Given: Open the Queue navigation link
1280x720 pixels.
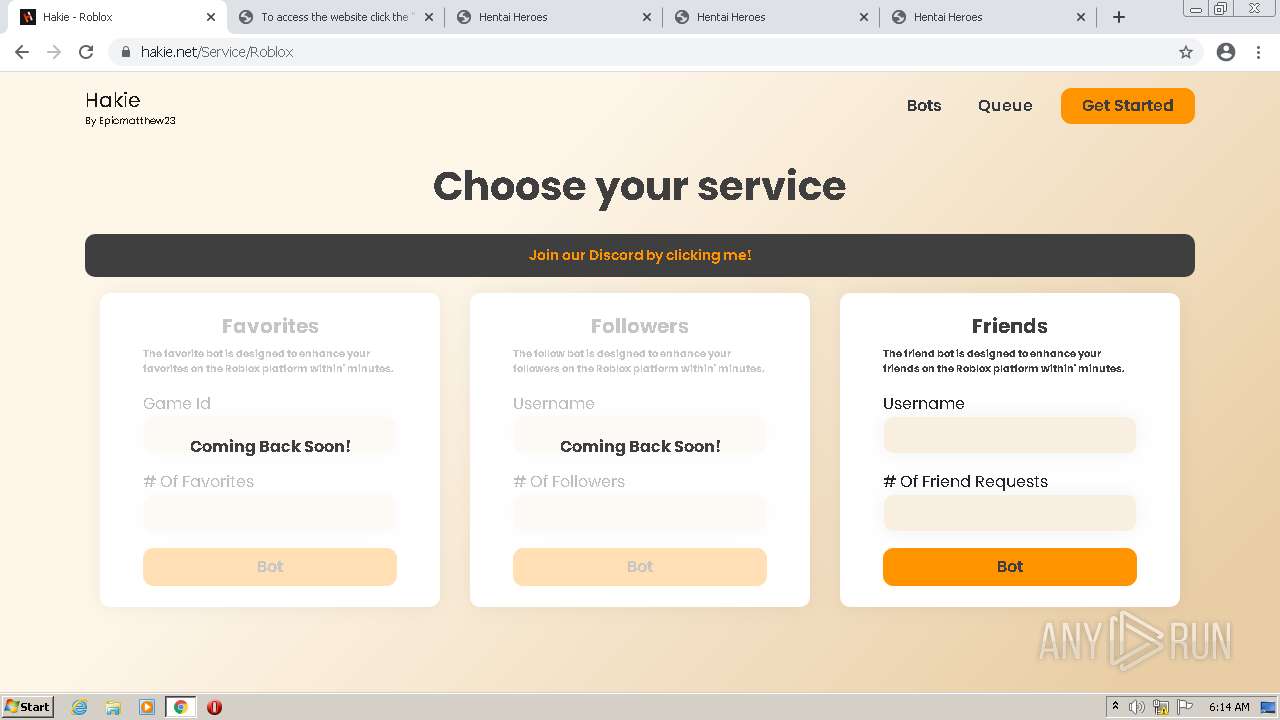Looking at the screenshot, I should click(x=1005, y=106).
